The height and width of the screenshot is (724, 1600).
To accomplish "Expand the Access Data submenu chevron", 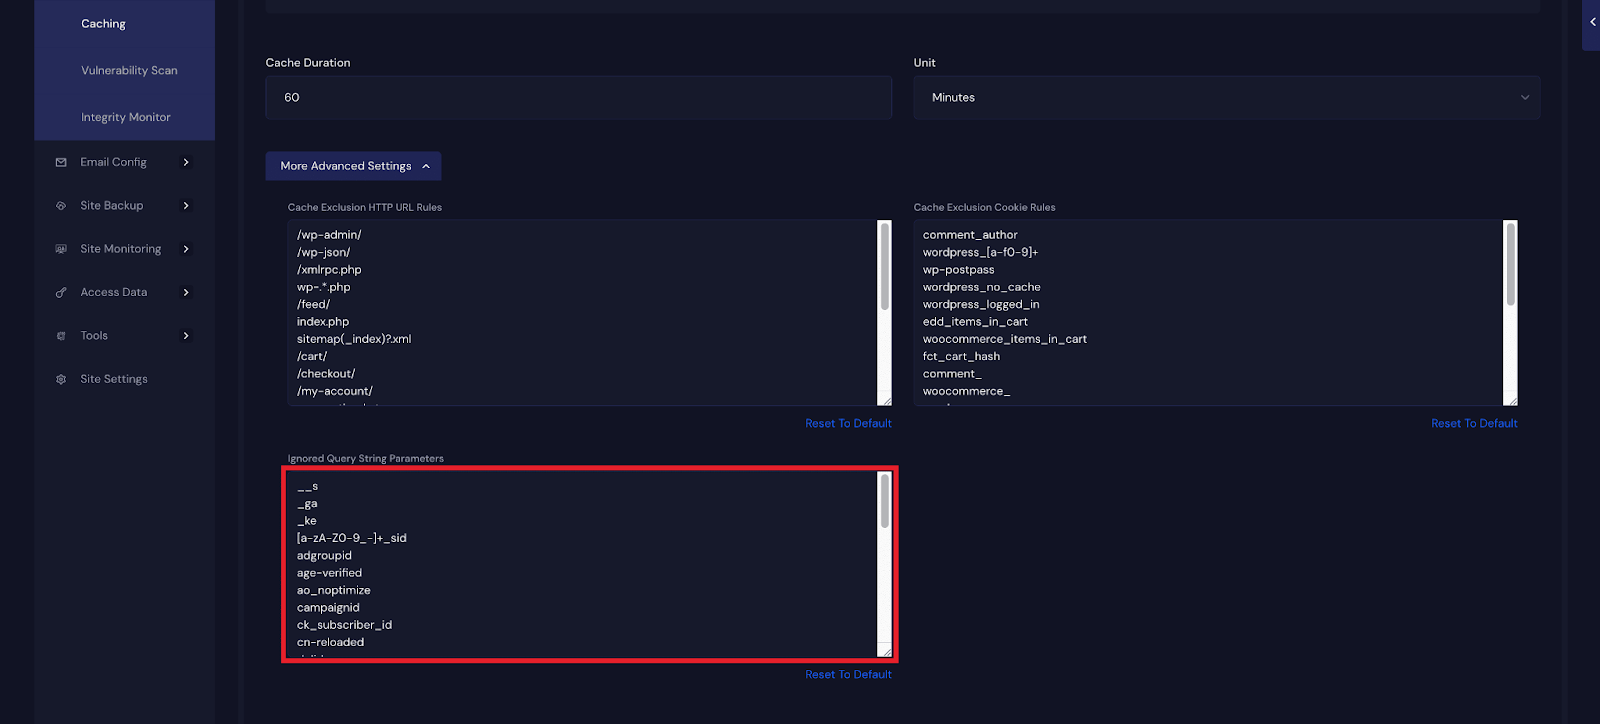I will (186, 293).
